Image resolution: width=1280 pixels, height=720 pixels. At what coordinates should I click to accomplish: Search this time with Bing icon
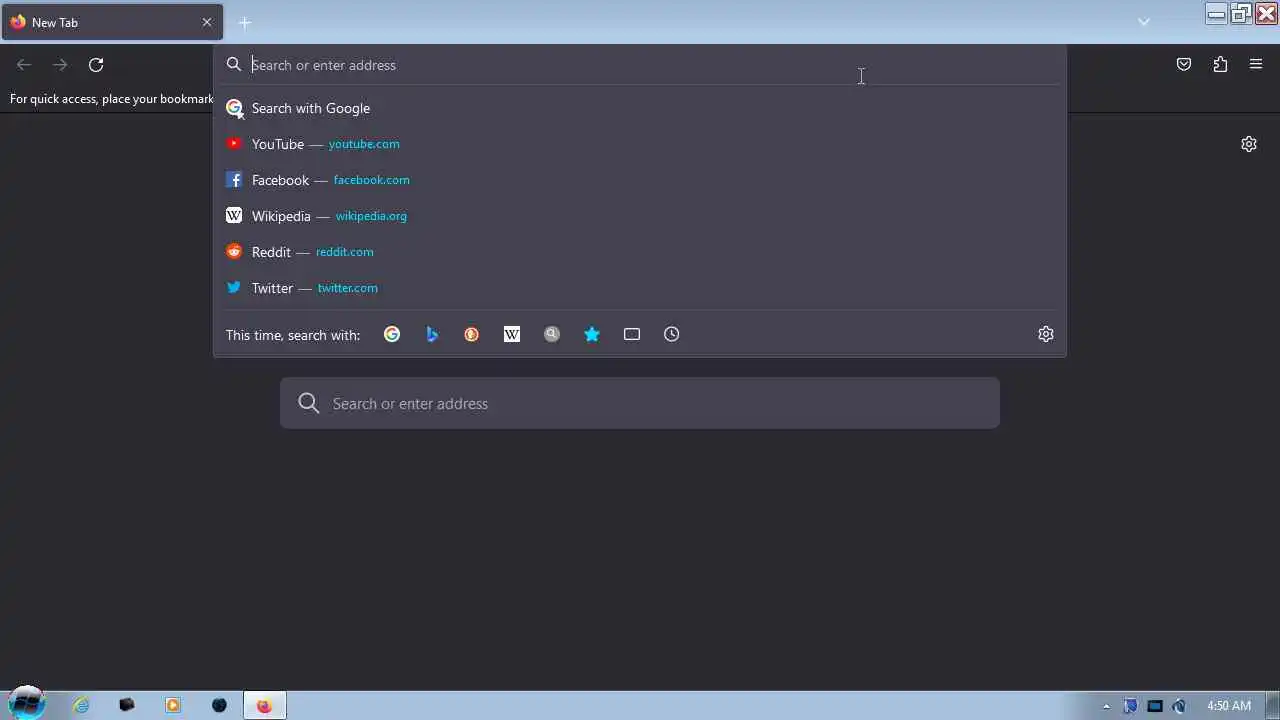click(x=432, y=334)
